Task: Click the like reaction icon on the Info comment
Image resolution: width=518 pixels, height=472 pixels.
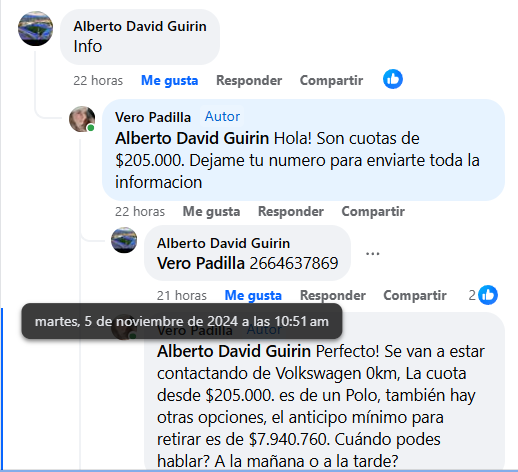Action: (x=393, y=79)
